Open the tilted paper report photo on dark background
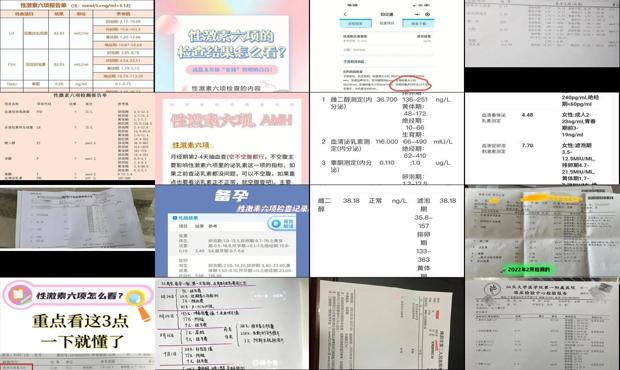This screenshot has width=620, height=370. (387, 324)
